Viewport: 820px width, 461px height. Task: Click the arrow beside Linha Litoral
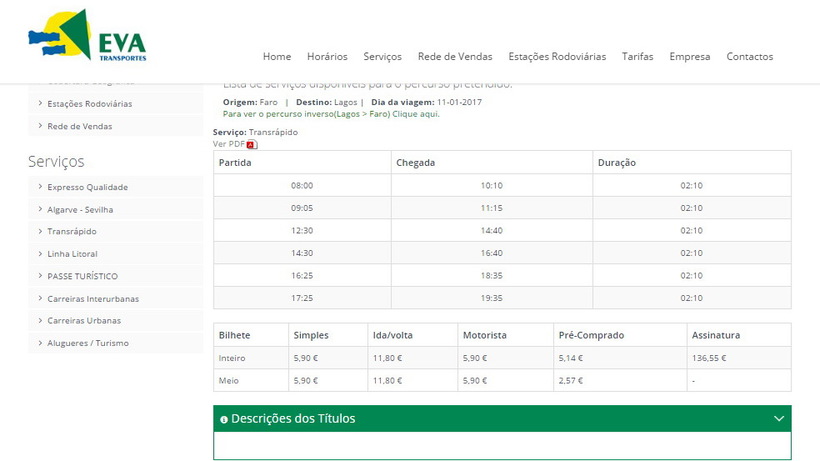click(40, 254)
